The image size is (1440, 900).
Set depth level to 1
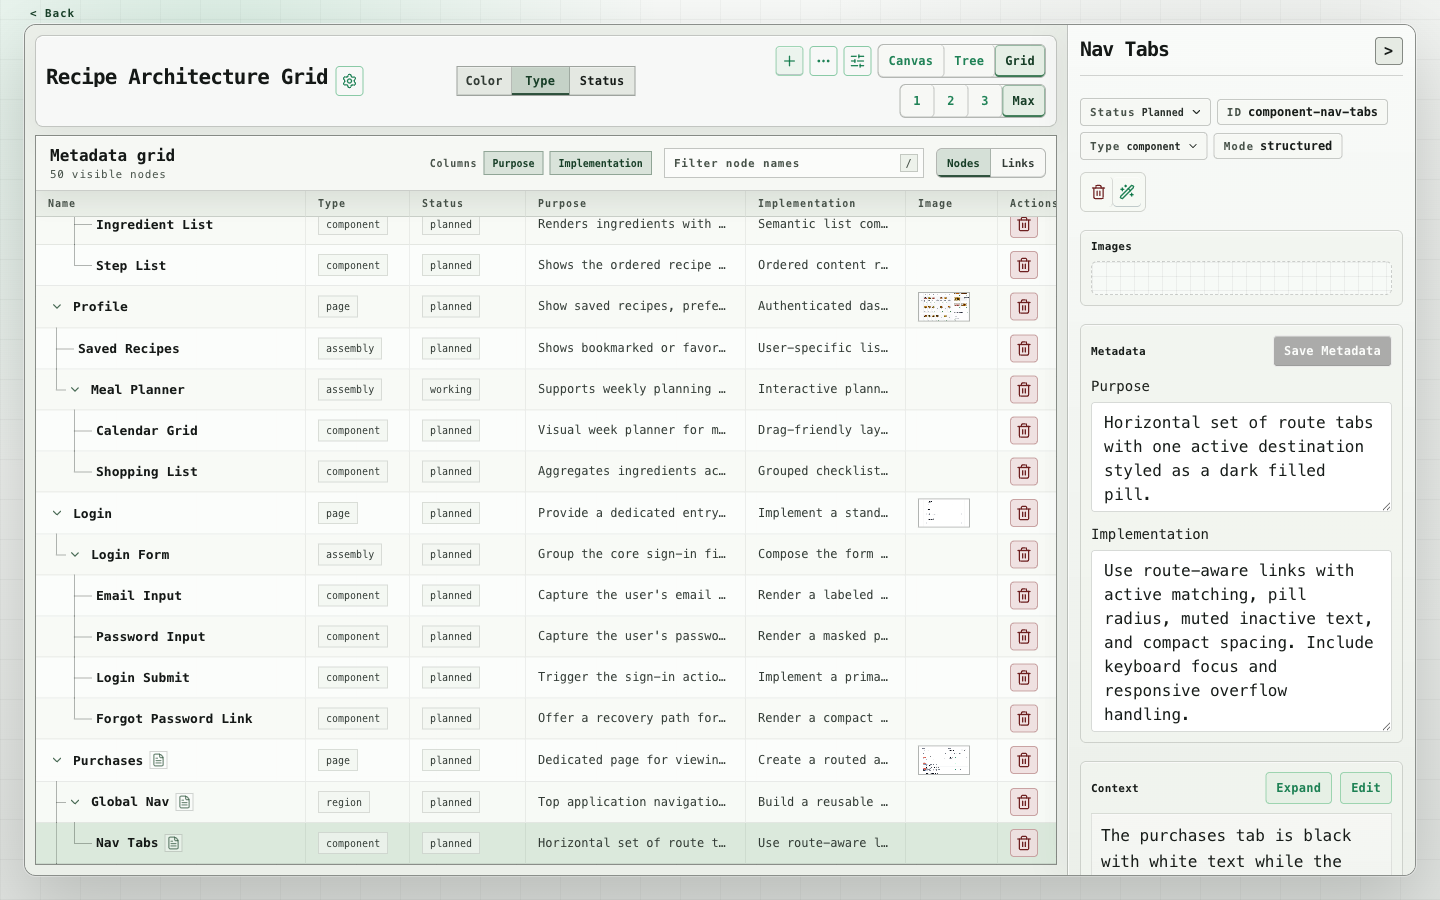coord(916,101)
